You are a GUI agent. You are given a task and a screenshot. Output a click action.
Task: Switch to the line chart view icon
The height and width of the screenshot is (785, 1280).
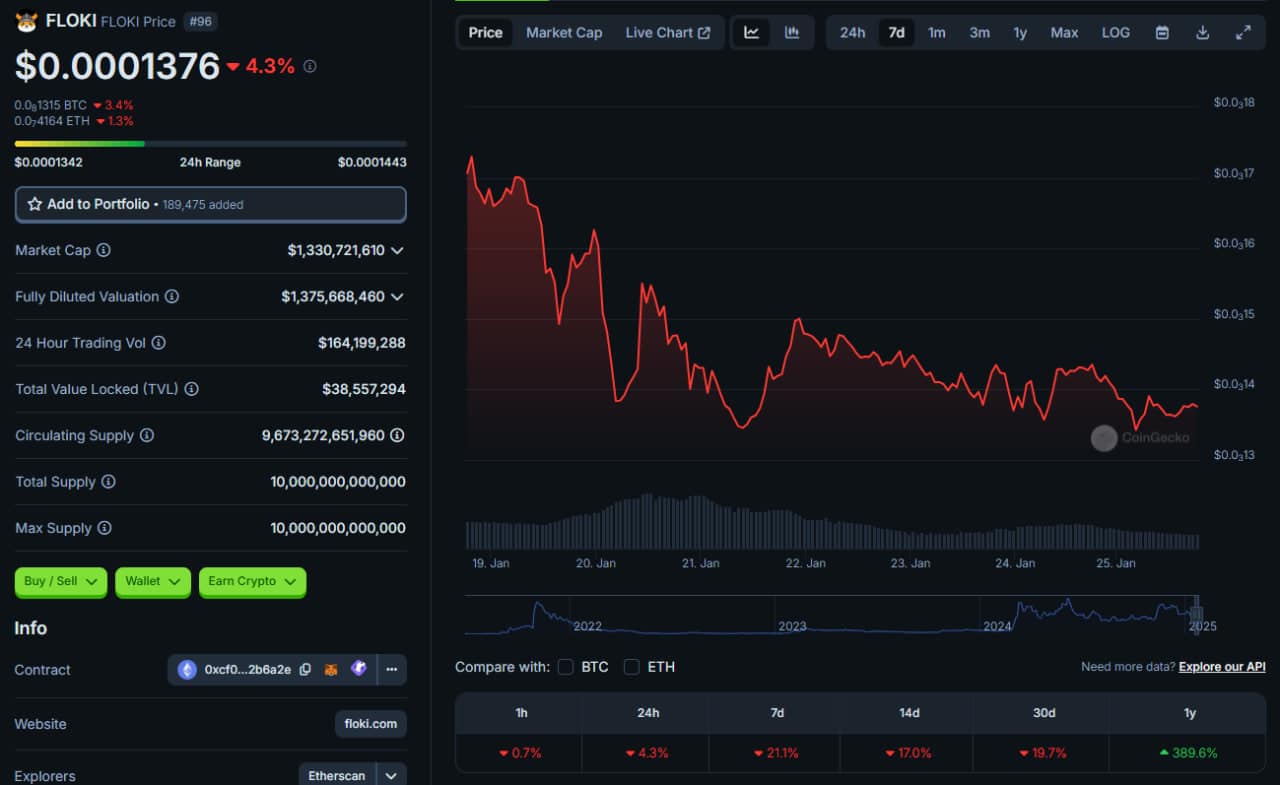click(x=751, y=32)
